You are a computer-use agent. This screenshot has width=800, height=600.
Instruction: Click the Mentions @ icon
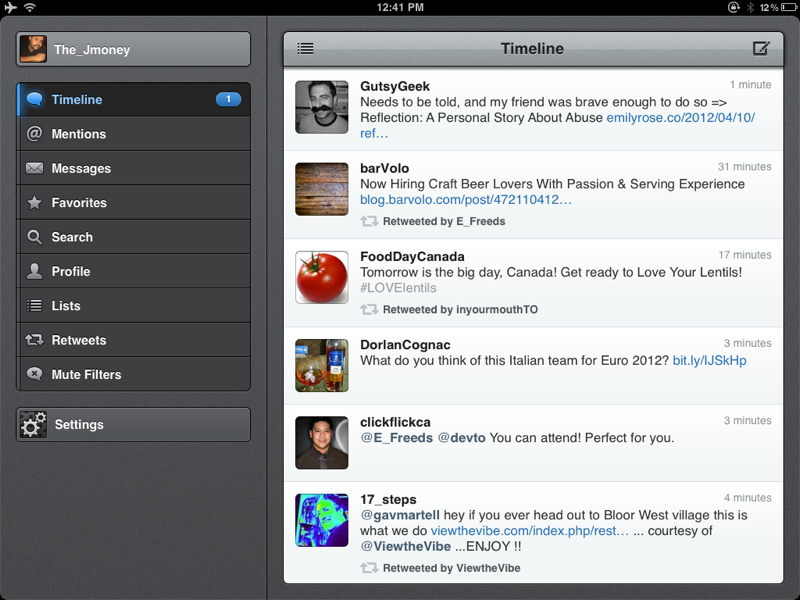pos(35,134)
